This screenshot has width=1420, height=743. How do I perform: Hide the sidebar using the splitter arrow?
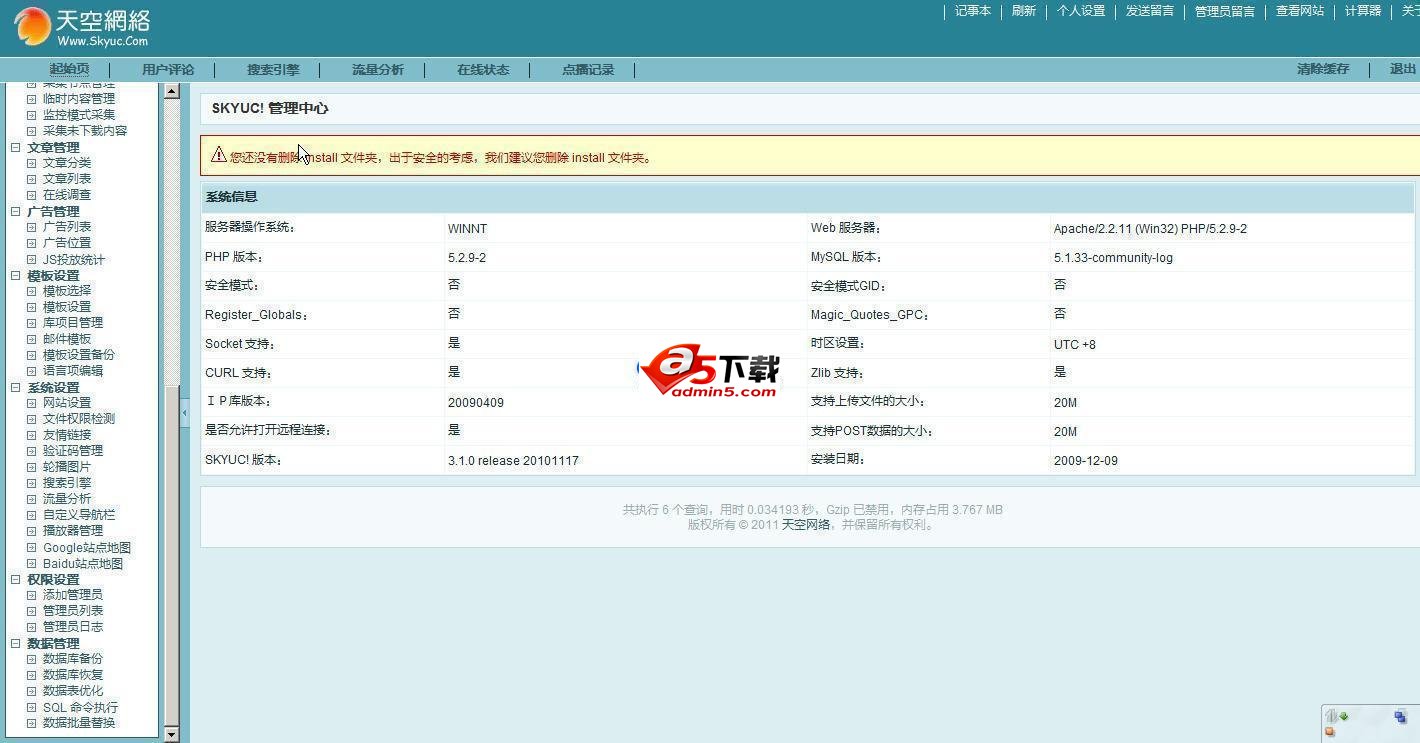[184, 412]
